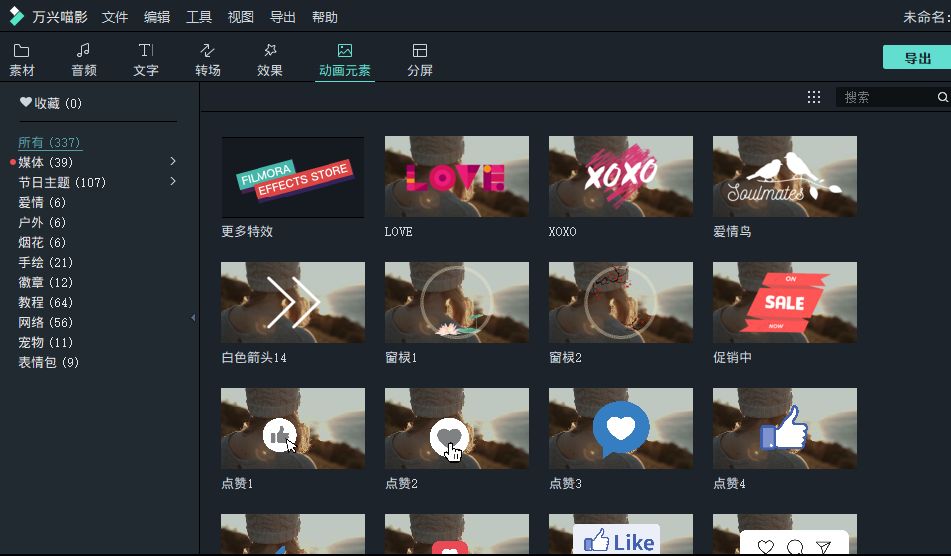Click the 更多特效 label

[x=247, y=232]
